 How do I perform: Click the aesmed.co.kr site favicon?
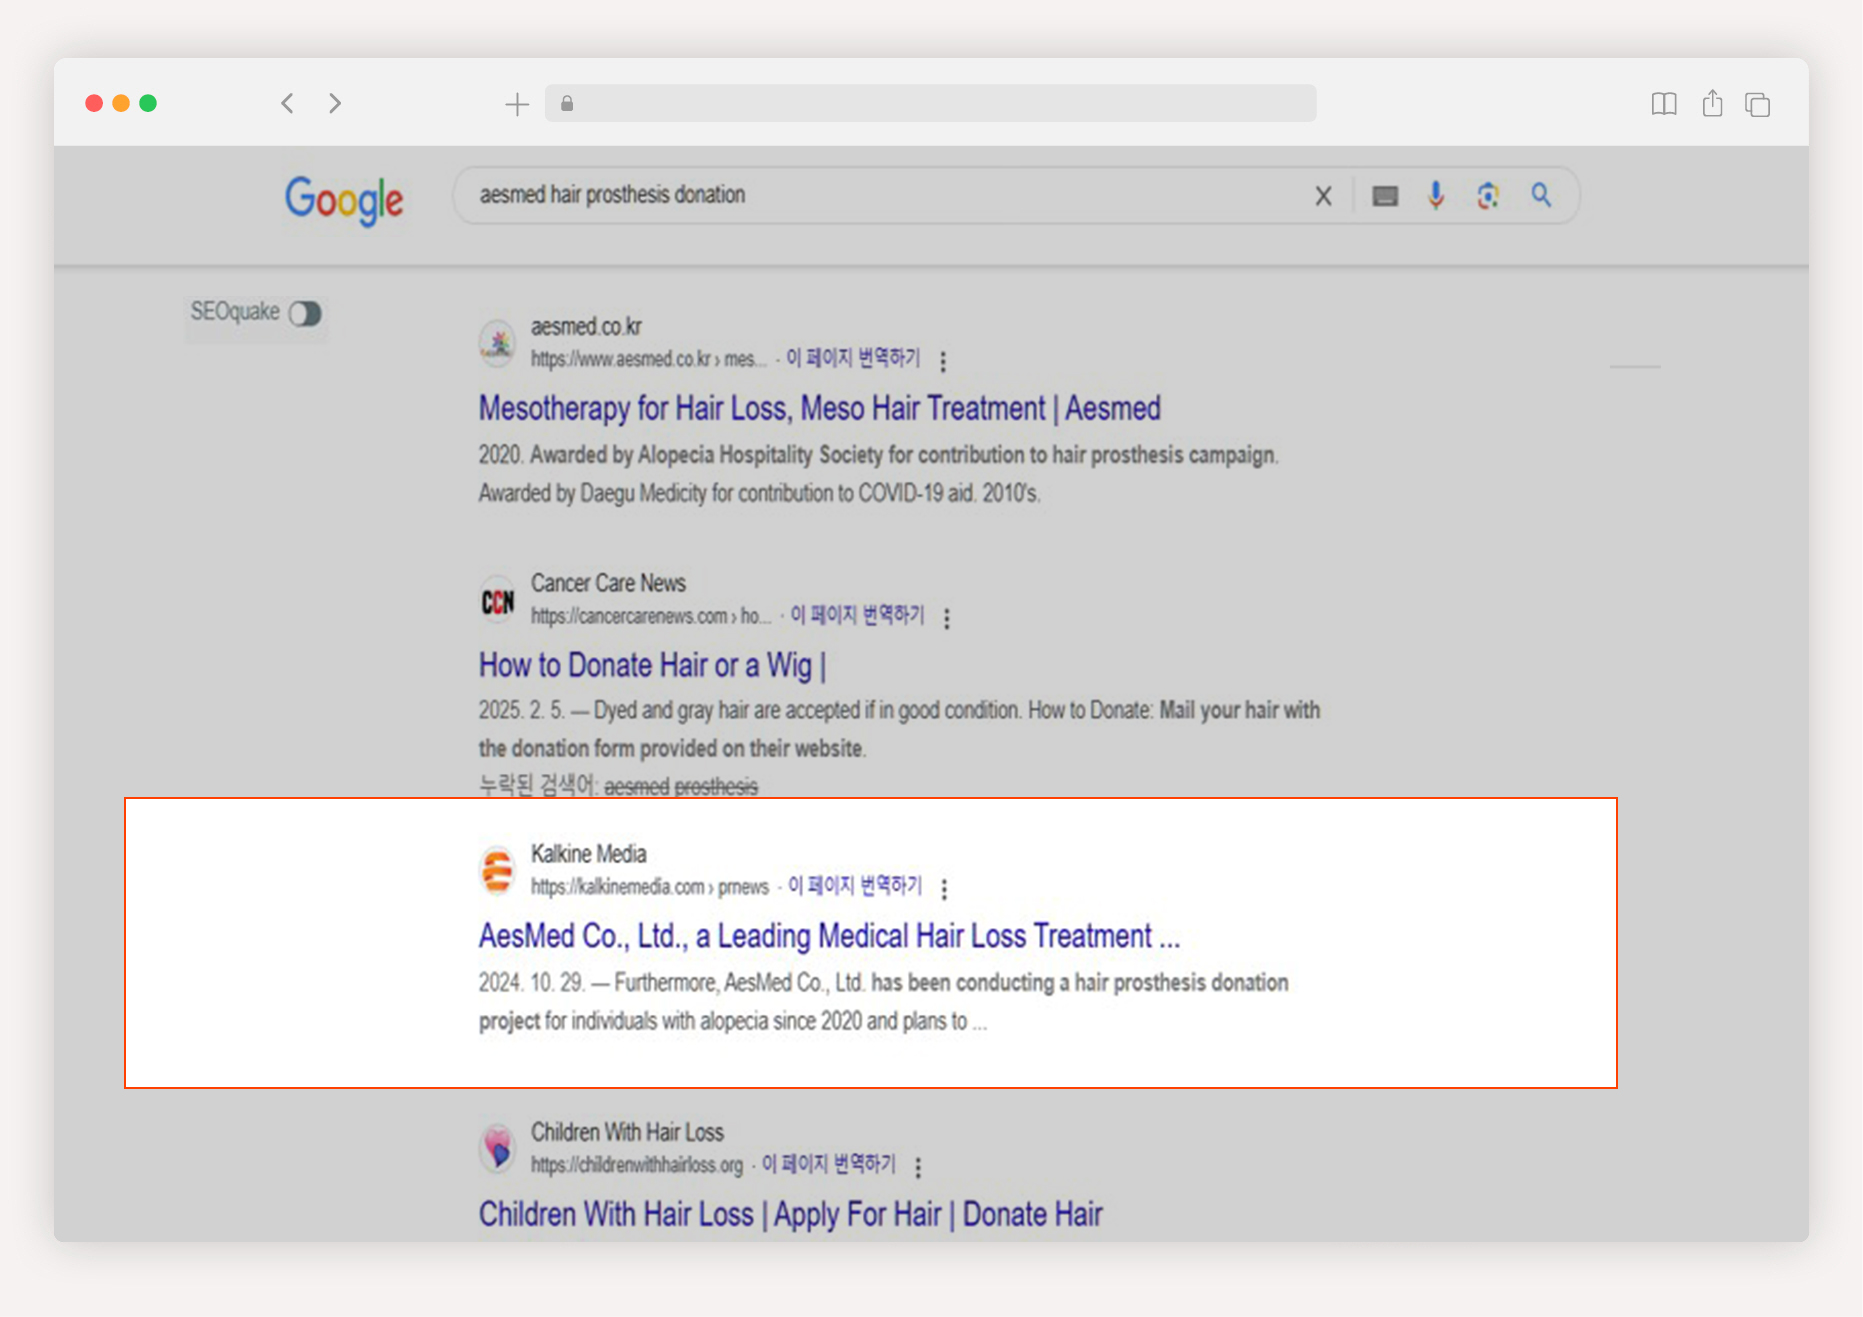[x=497, y=343]
